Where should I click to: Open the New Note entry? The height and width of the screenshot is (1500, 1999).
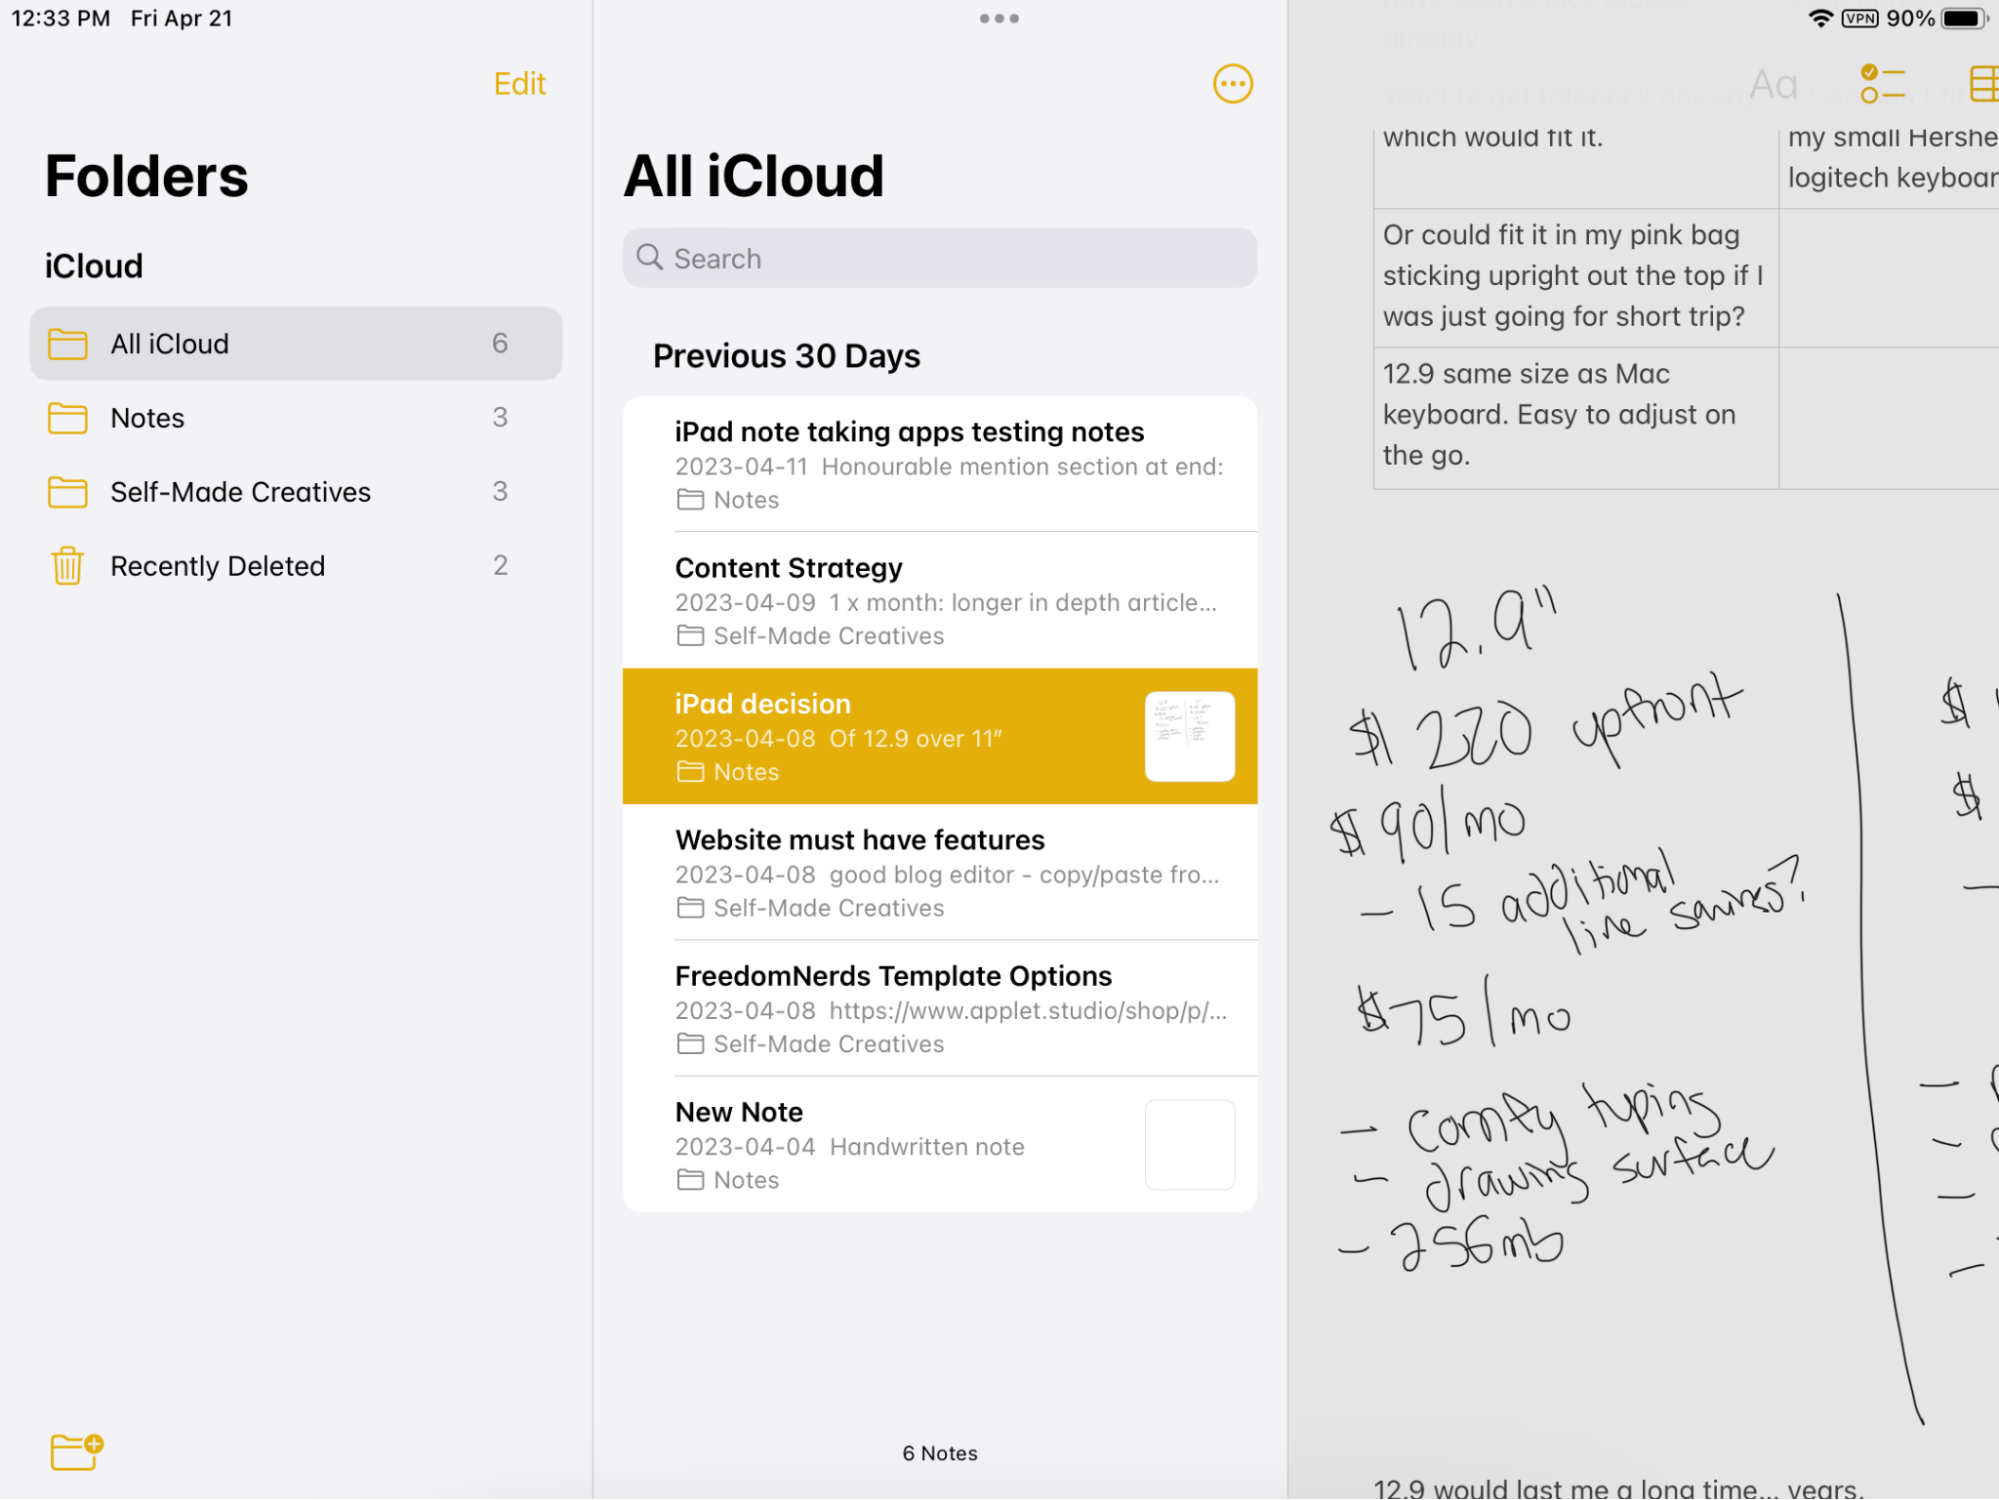pos(939,1142)
